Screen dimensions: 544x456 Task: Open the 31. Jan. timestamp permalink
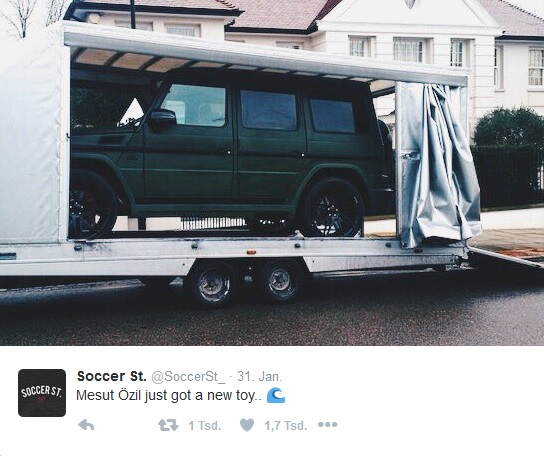click(x=260, y=377)
